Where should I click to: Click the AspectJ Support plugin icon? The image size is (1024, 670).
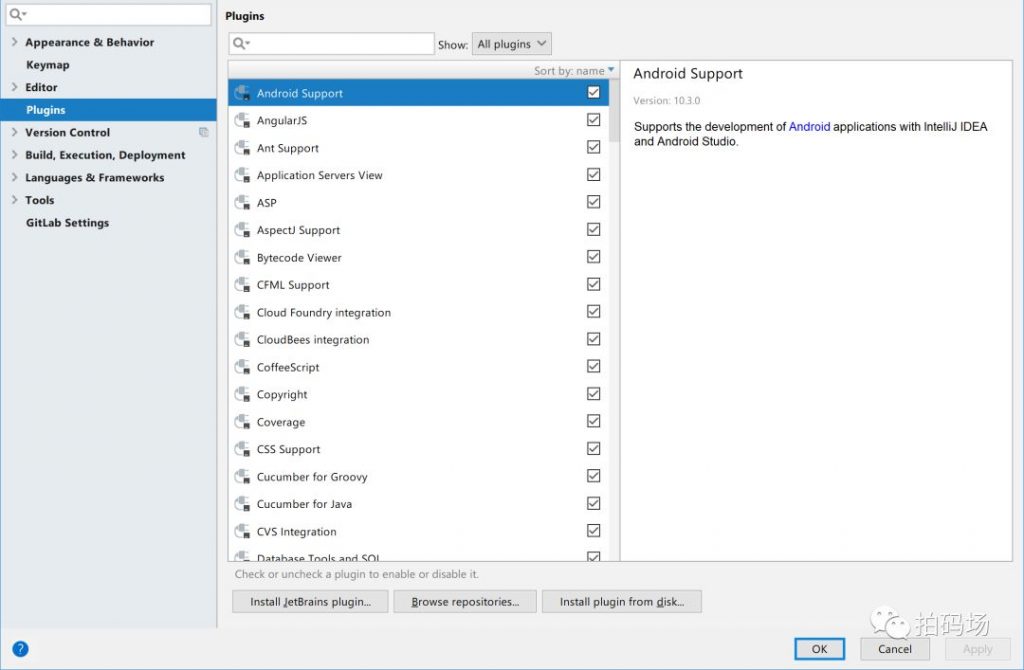[x=242, y=230]
